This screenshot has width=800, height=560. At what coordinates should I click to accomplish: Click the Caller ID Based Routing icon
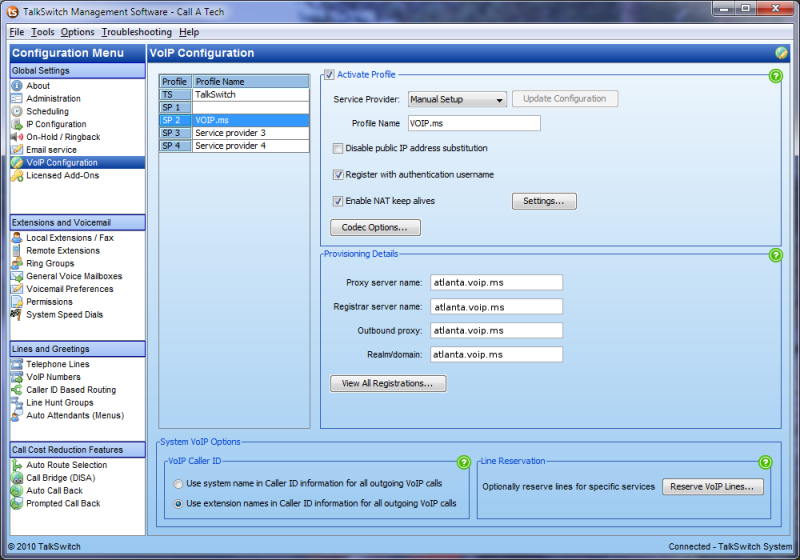coord(17,390)
